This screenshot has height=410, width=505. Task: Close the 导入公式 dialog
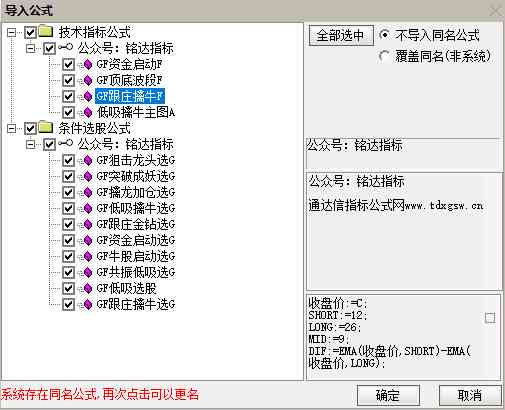[495, 11]
